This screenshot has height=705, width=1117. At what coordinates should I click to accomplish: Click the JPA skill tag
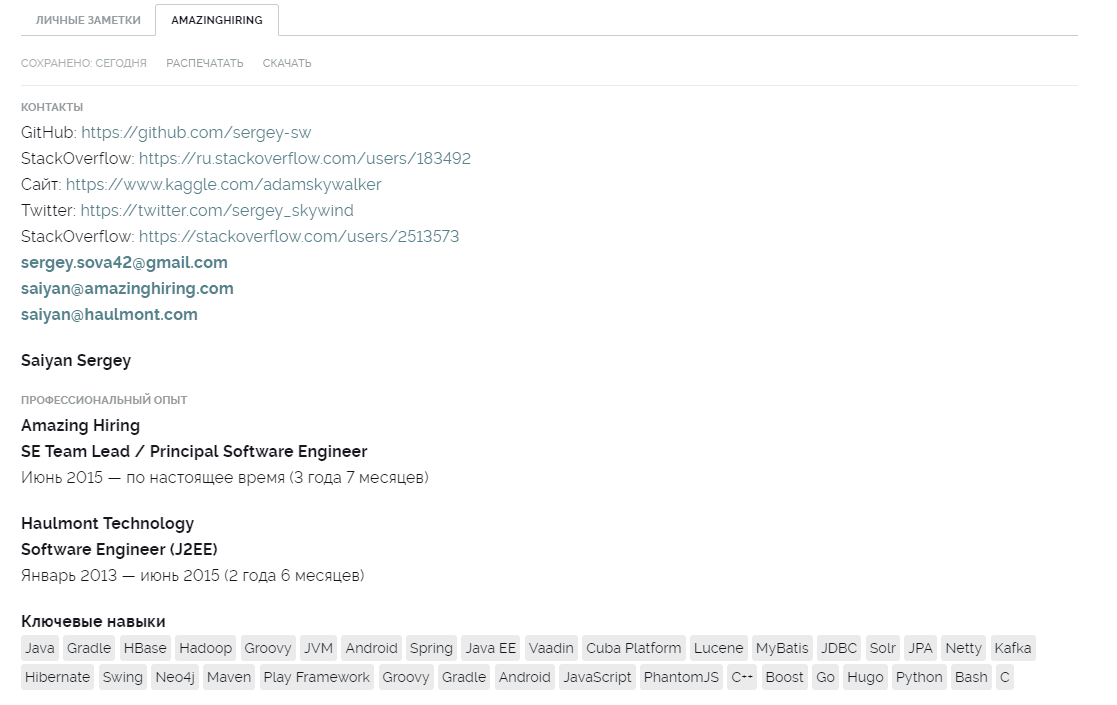click(920, 648)
